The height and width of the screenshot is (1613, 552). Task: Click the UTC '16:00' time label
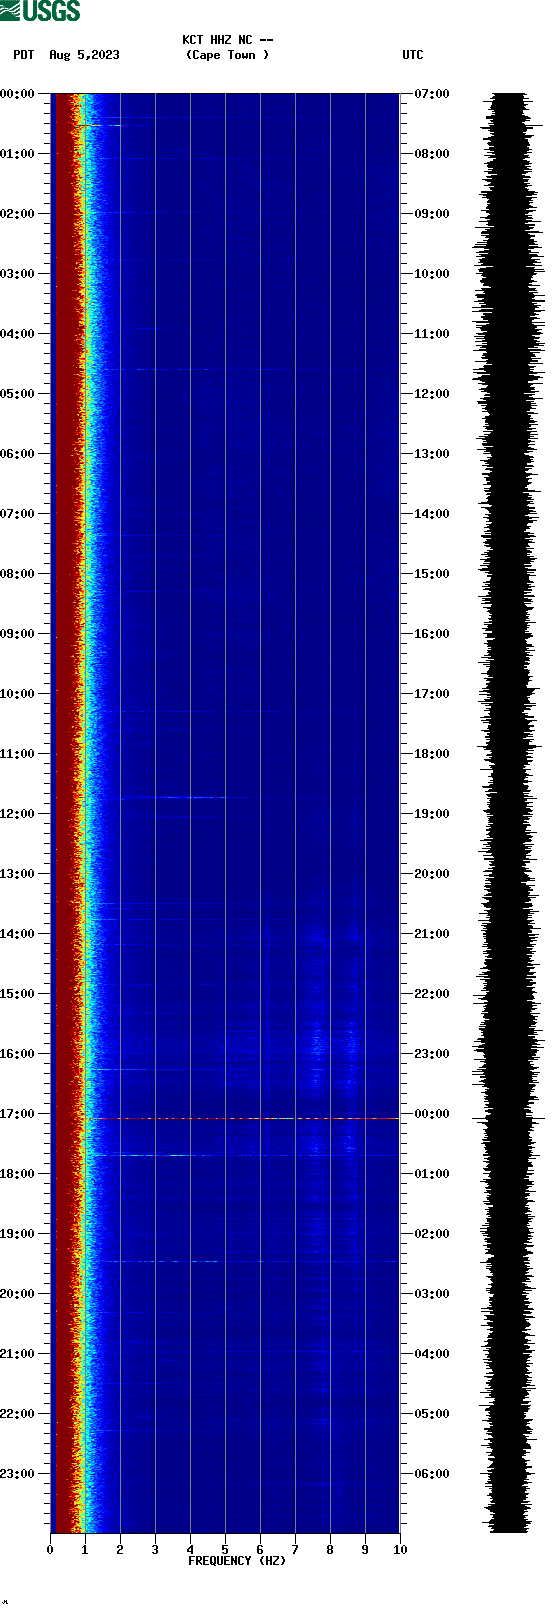(432, 634)
